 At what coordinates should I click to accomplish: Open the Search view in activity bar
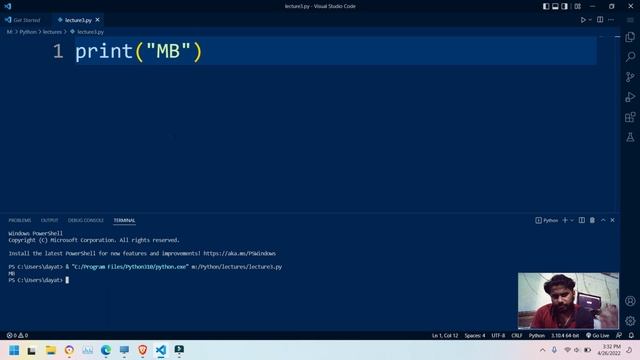[x=630, y=56]
